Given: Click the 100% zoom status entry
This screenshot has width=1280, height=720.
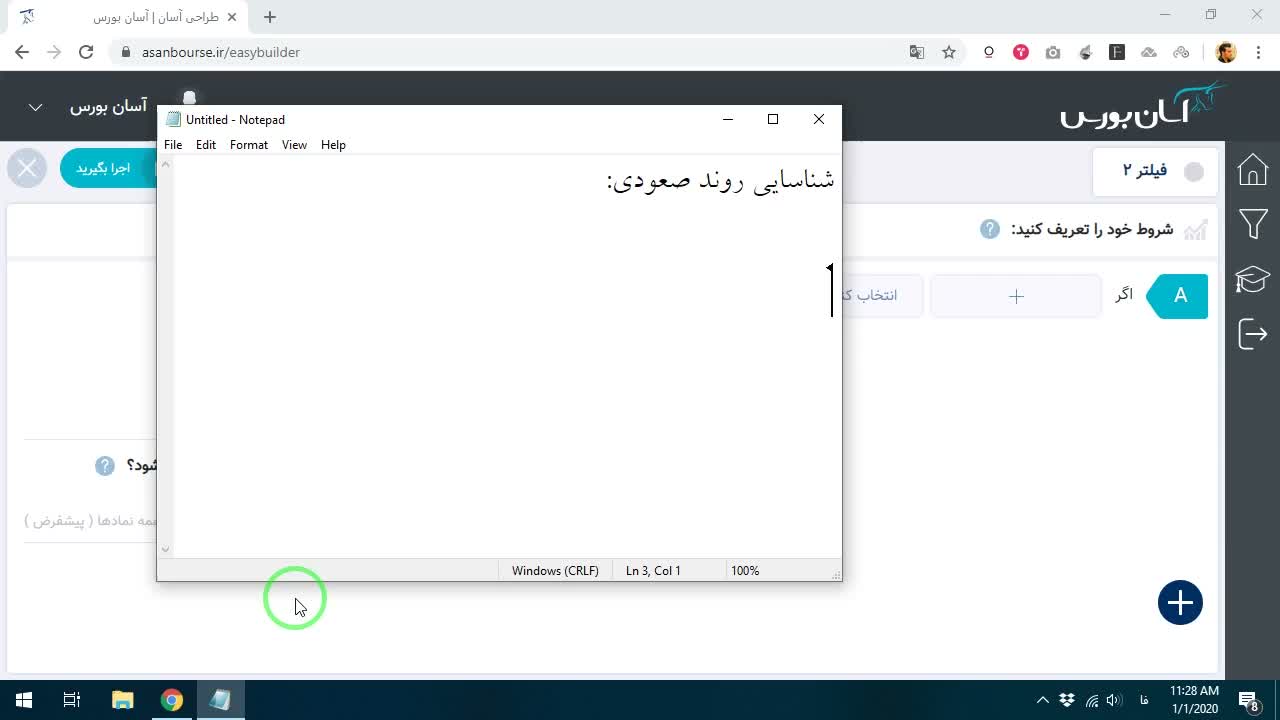Looking at the screenshot, I should point(745,571).
